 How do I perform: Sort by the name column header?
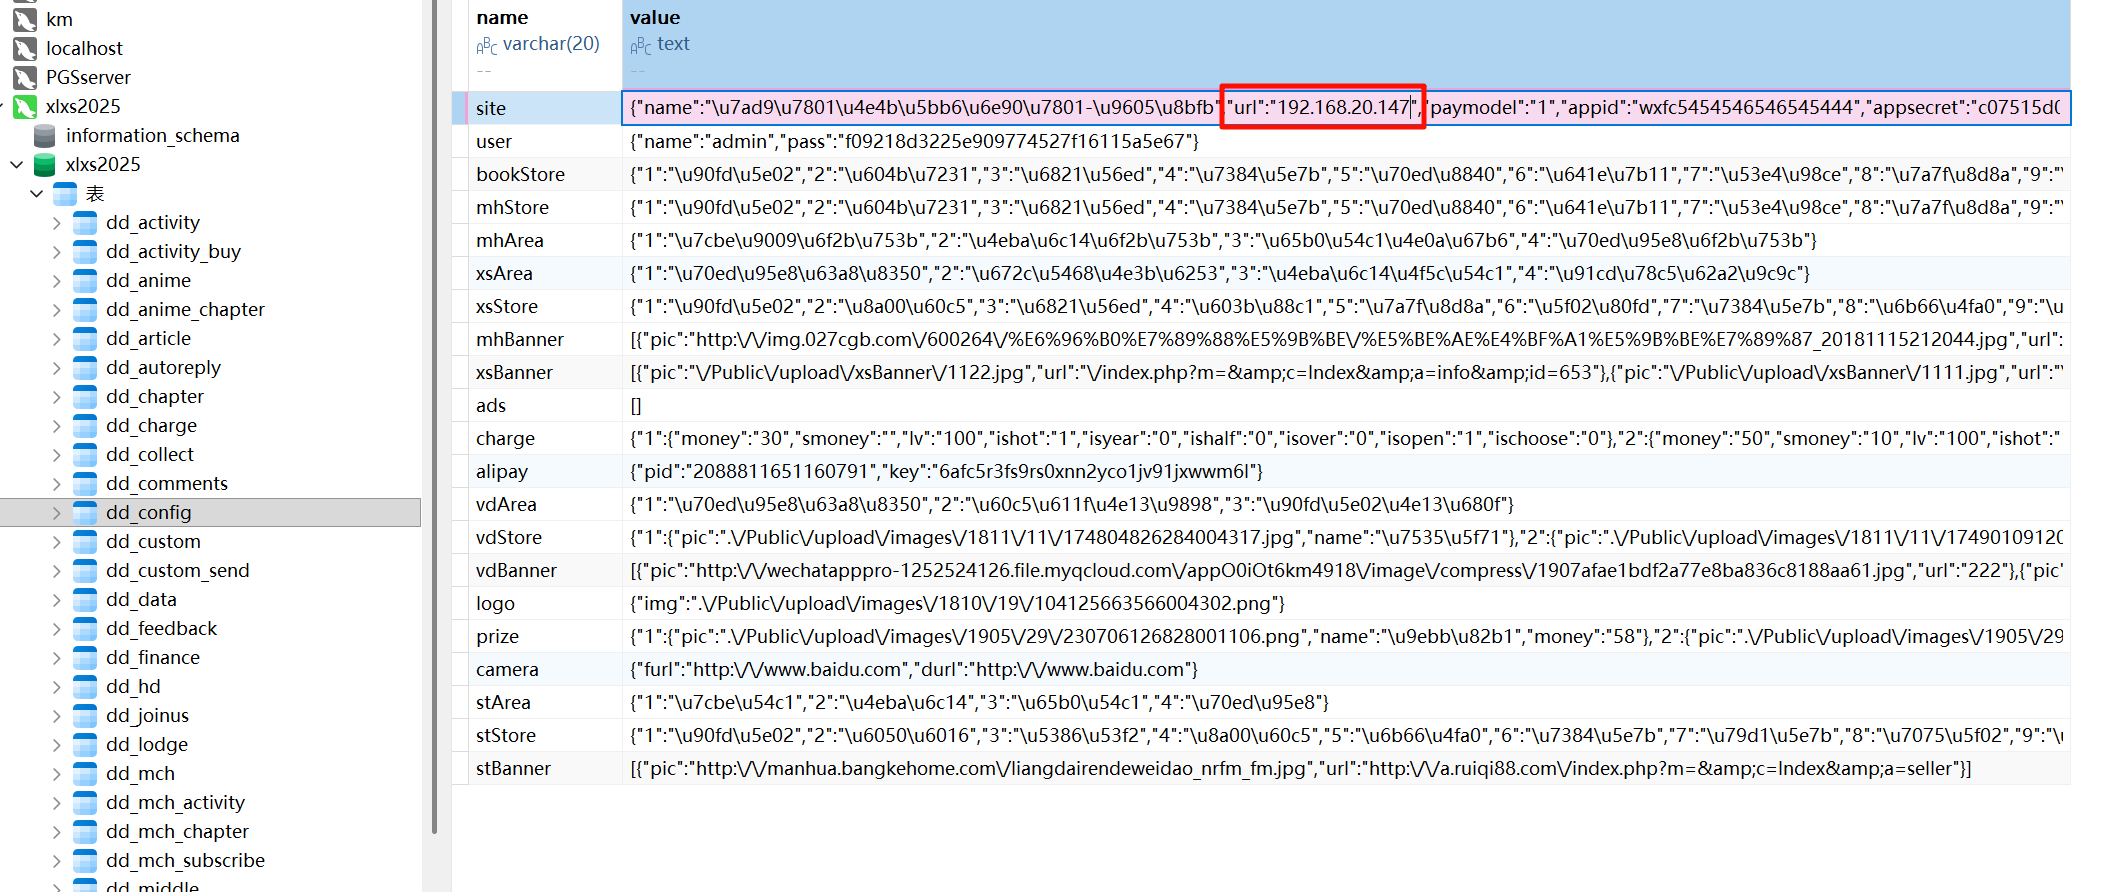[x=502, y=18]
